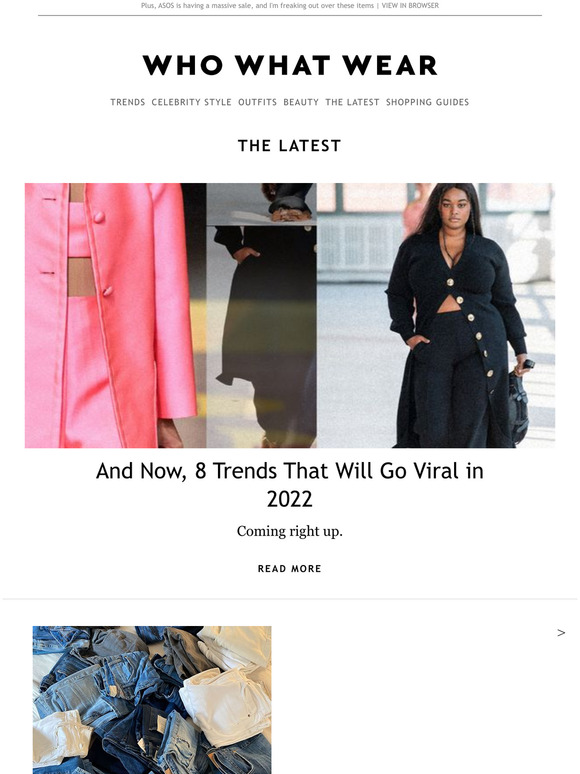This screenshot has width=580, height=774.
Task: Open the Beauty navigation link
Action: pyautogui.click(x=301, y=102)
